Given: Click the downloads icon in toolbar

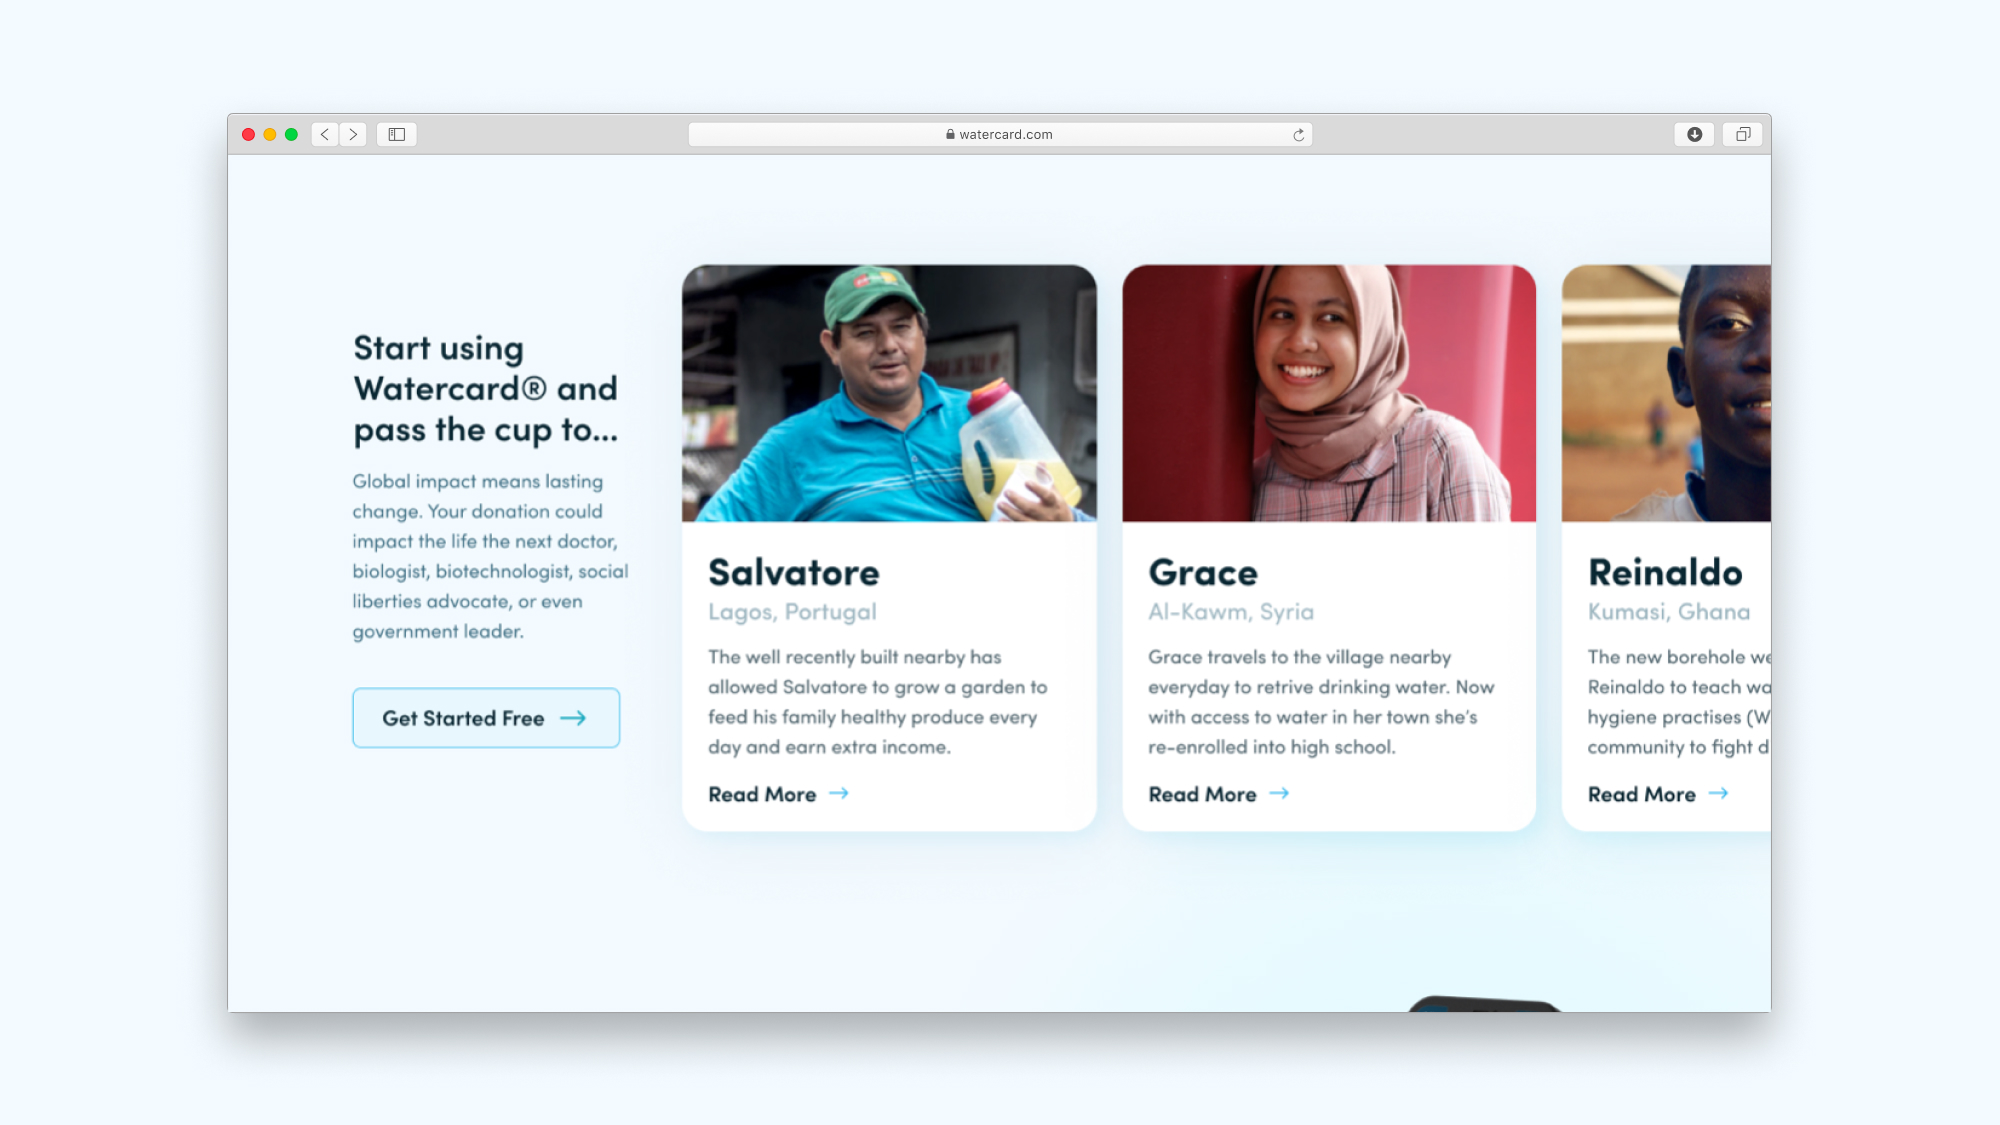Looking at the screenshot, I should pyautogui.click(x=1695, y=133).
